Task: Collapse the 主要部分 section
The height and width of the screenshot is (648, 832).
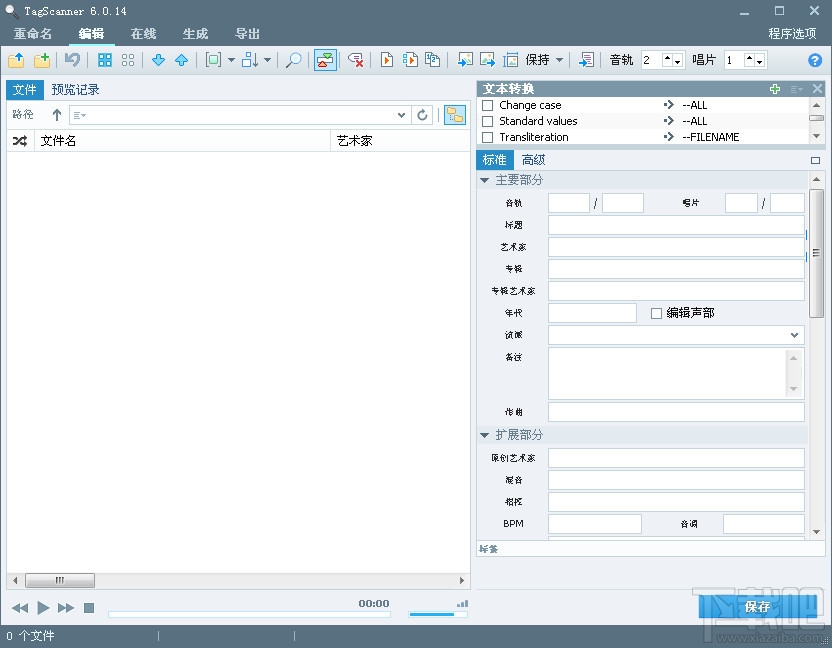Action: pos(485,180)
